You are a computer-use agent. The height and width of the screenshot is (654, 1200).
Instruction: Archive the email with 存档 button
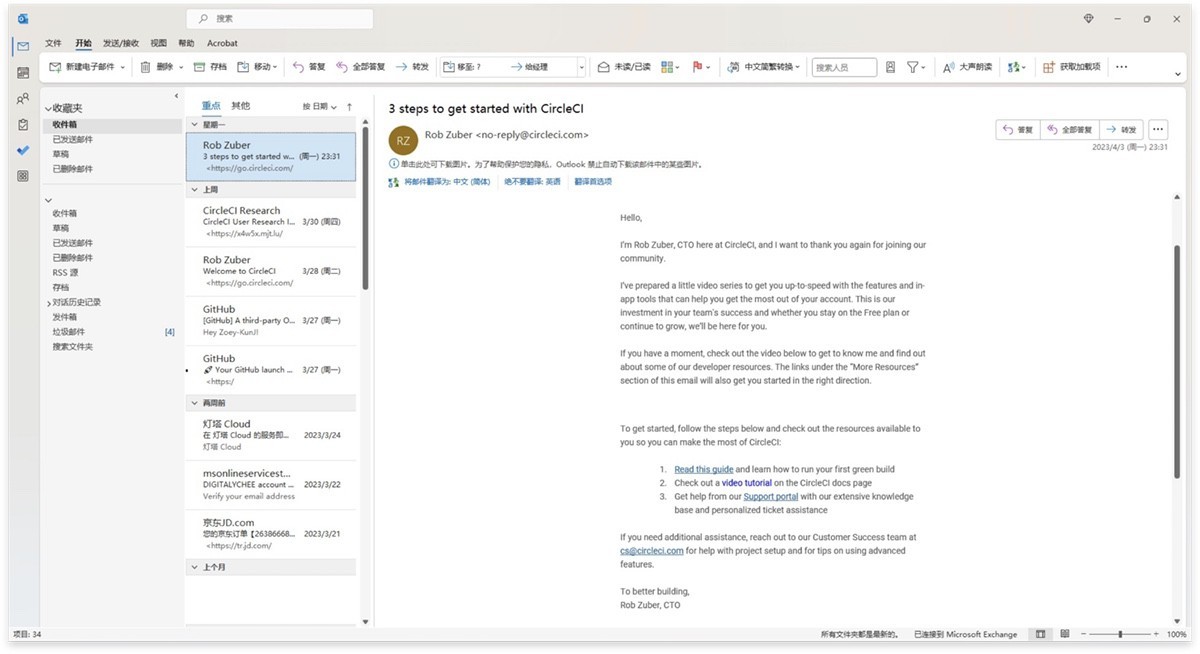point(211,67)
